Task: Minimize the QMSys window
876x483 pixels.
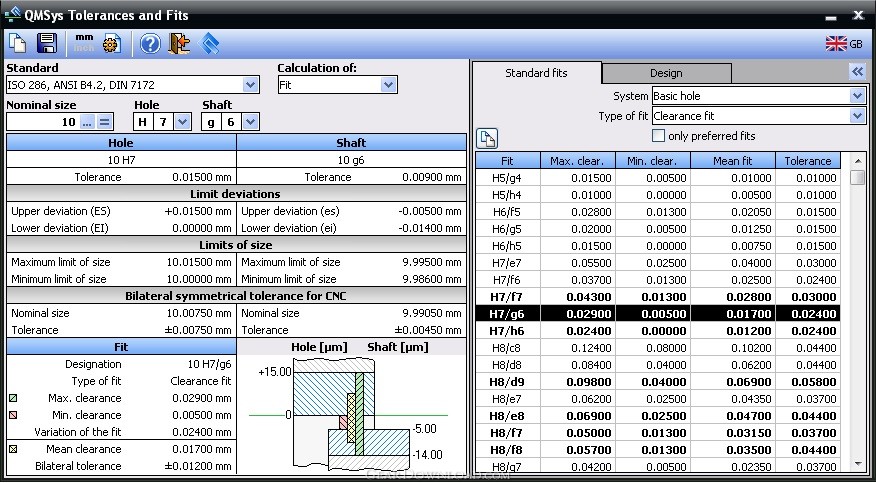Action: (831, 16)
